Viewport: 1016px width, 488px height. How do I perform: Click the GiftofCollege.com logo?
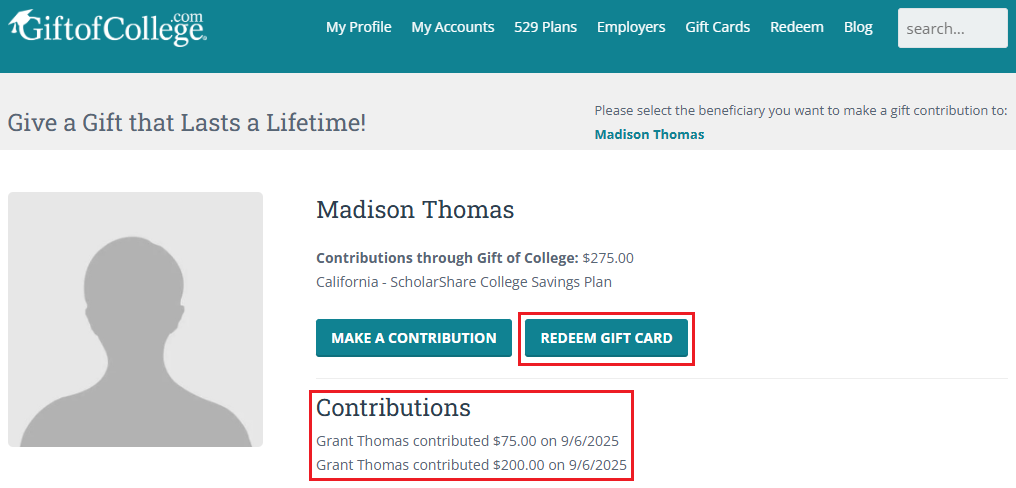107,28
